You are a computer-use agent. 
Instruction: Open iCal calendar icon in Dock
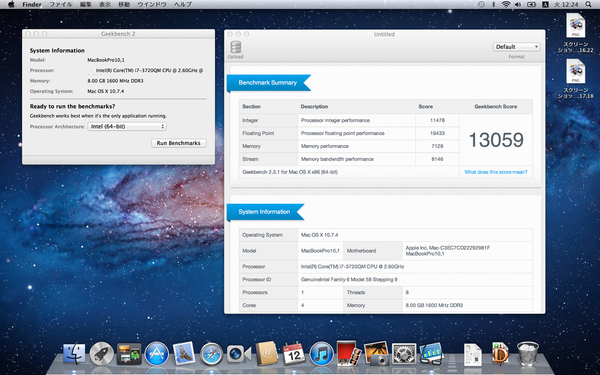coord(294,353)
